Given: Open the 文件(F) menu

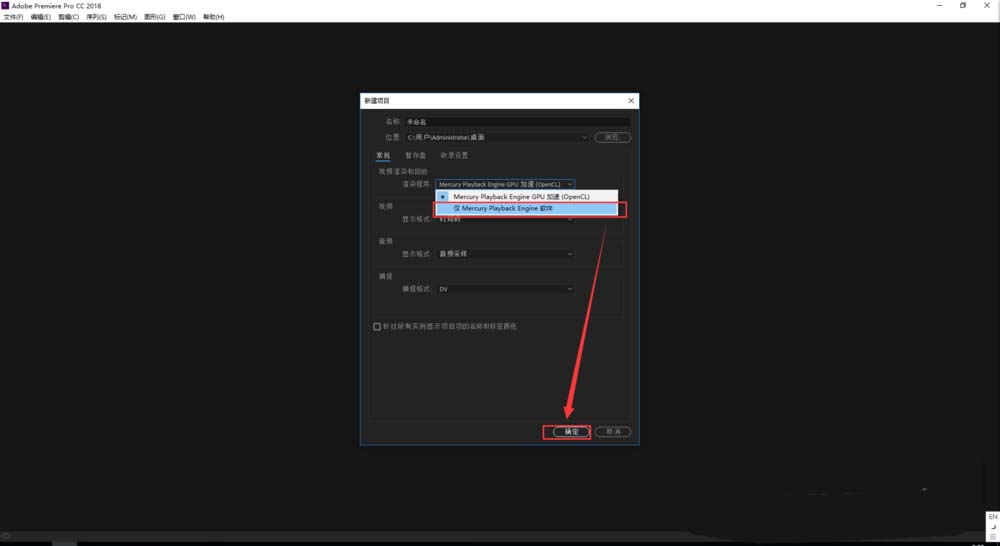Looking at the screenshot, I should pos(13,17).
